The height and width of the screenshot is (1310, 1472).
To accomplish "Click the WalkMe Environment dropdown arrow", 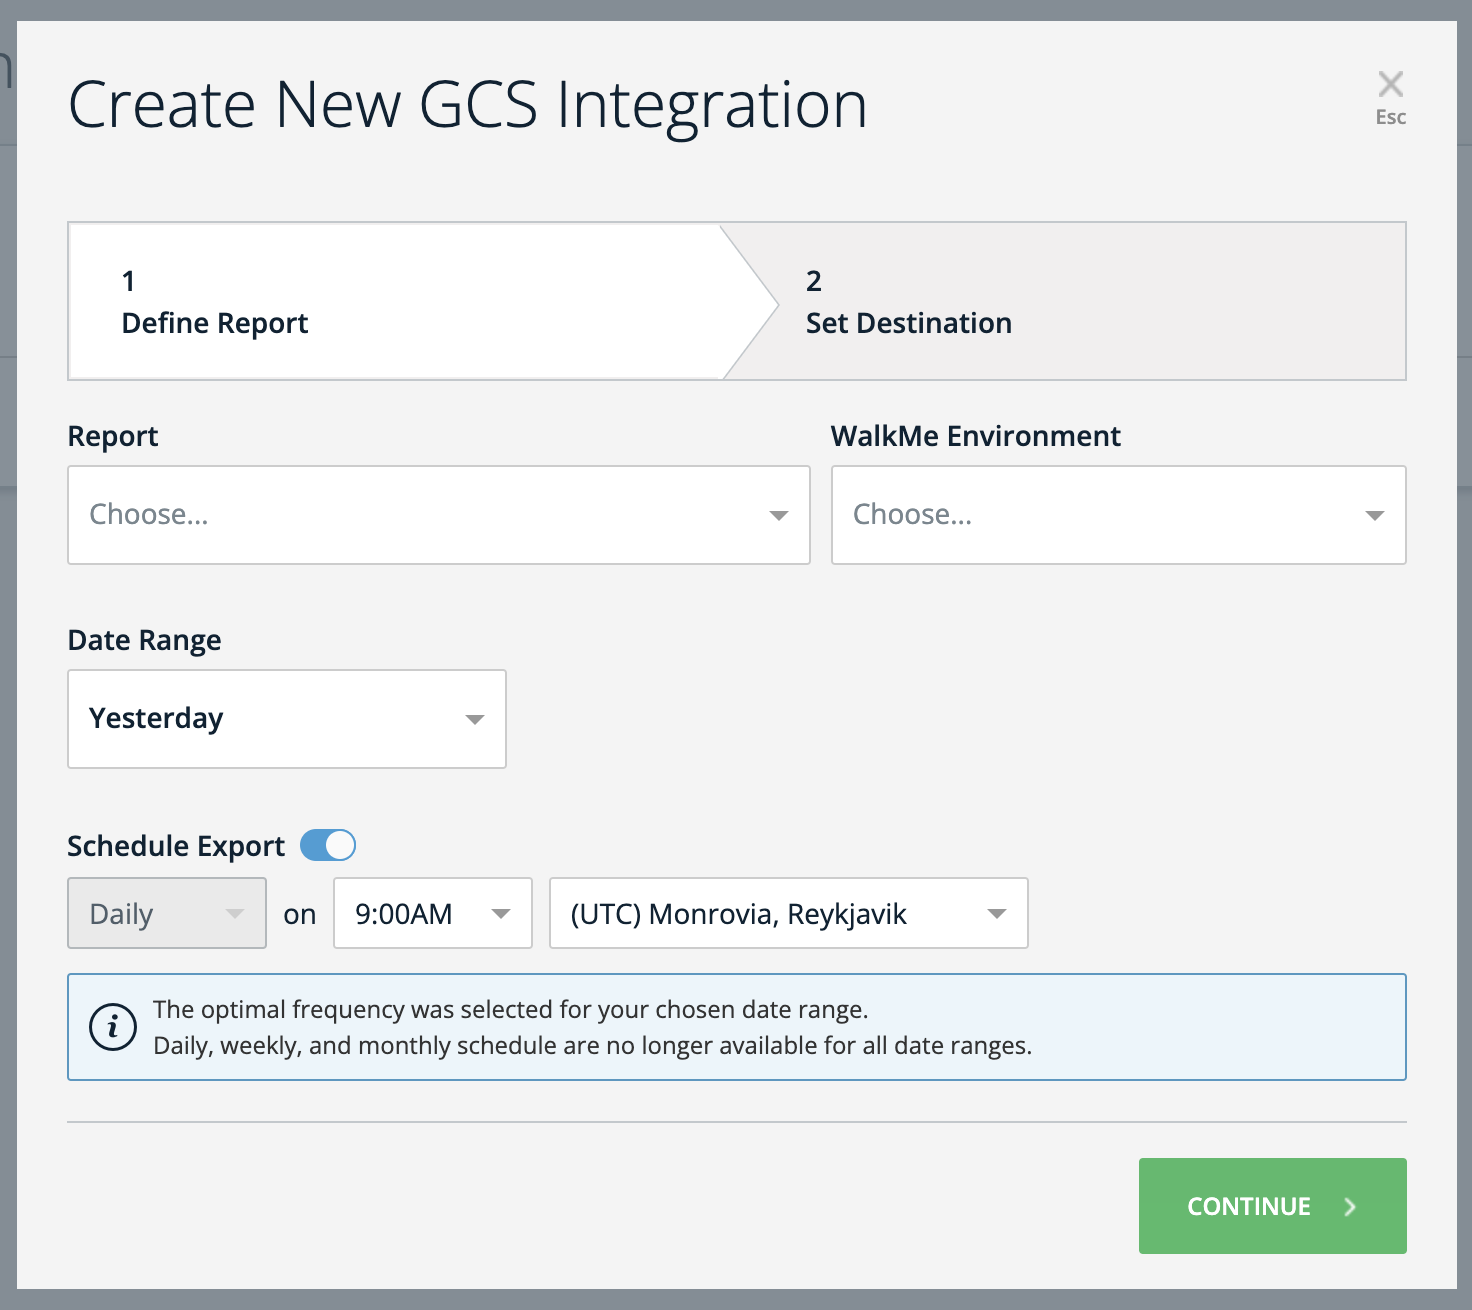I will point(1375,515).
